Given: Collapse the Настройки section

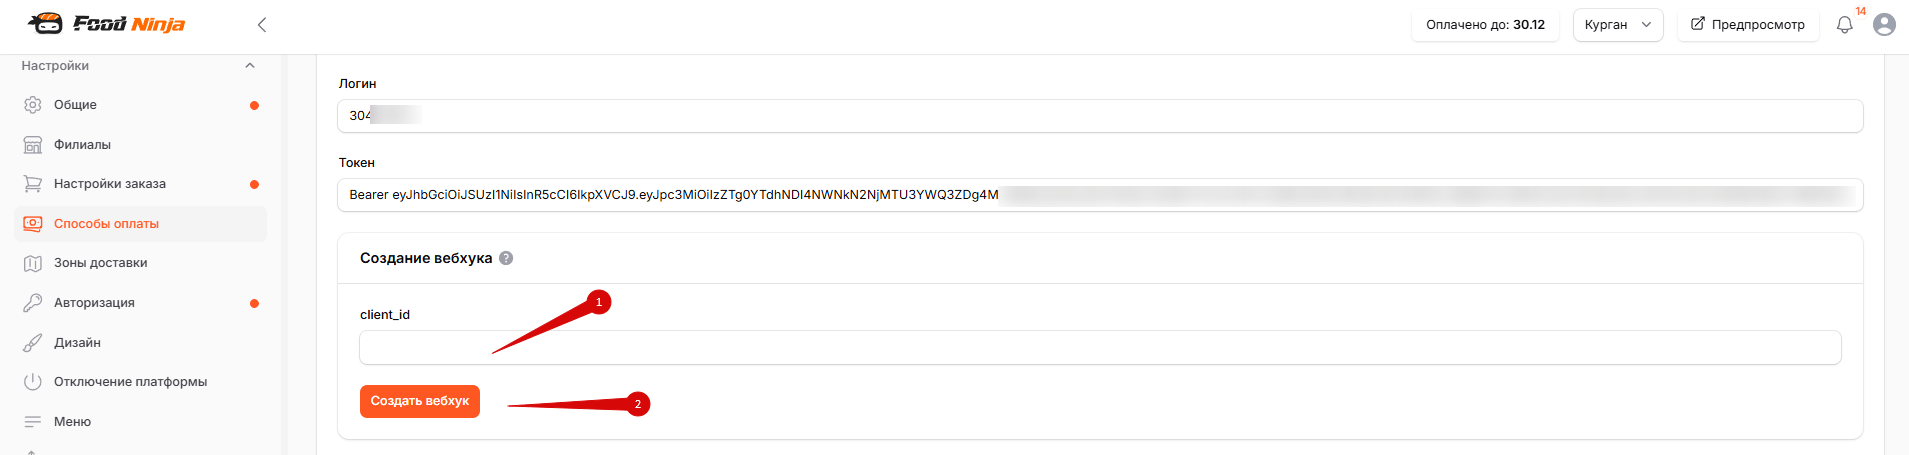Looking at the screenshot, I should pyautogui.click(x=250, y=66).
